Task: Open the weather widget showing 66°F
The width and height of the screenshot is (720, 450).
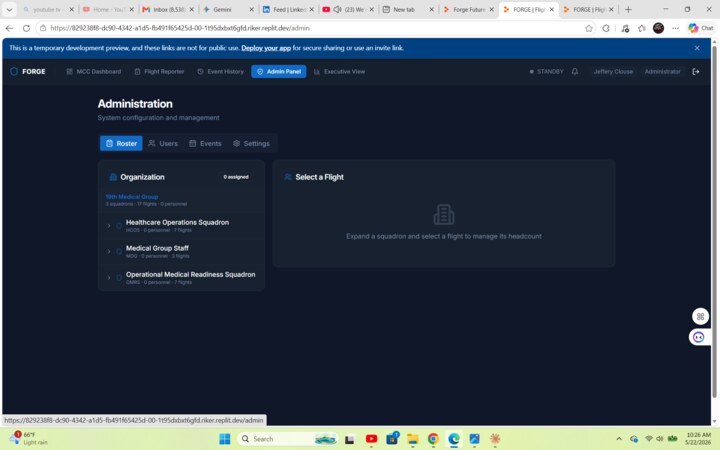Action: [28, 439]
